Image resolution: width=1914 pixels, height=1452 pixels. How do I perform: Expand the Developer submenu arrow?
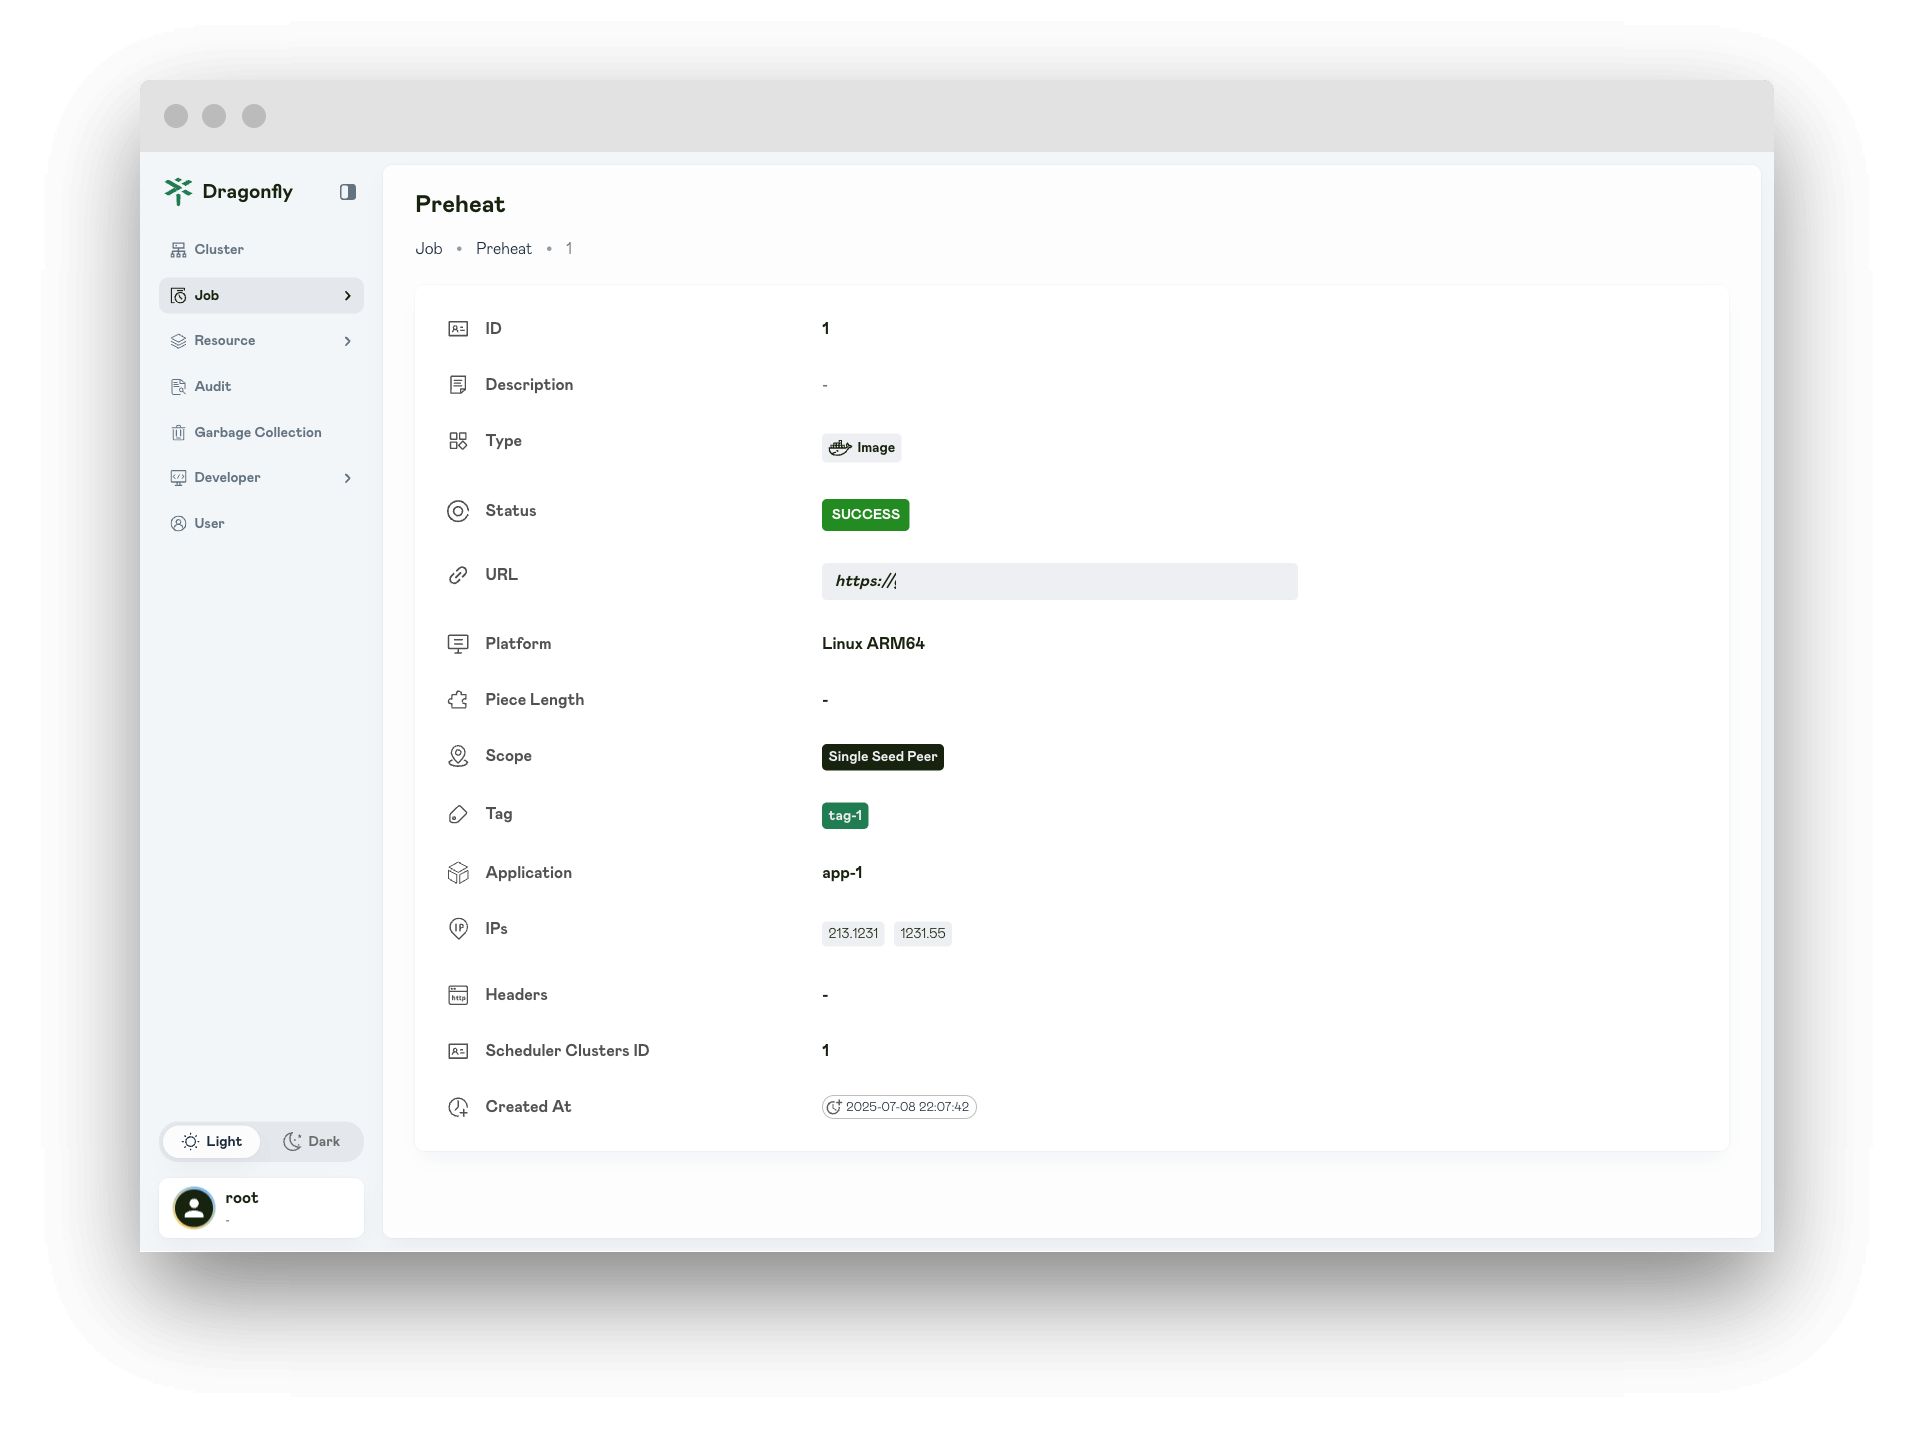[x=347, y=479]
